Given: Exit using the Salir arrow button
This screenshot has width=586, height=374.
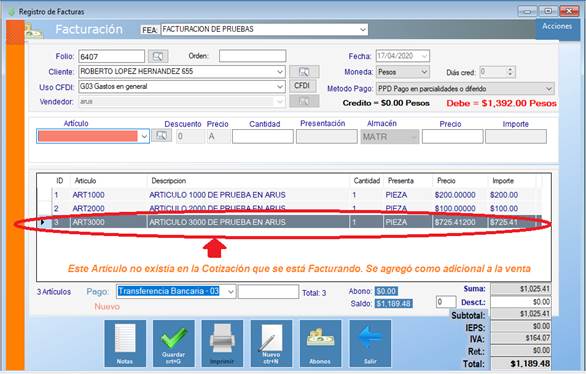Looking at the screenshot, I should point(370,343).
